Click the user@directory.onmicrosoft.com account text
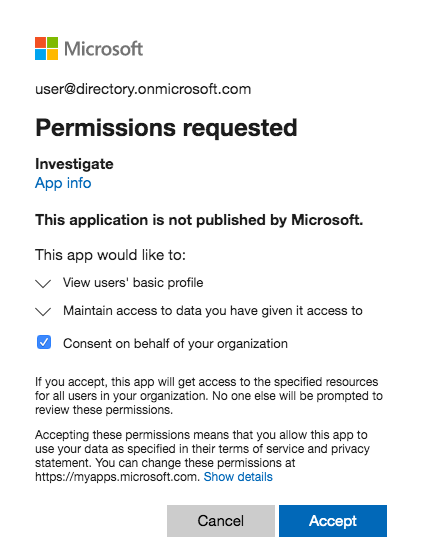 pyautogui.click(x=143, y=89)
